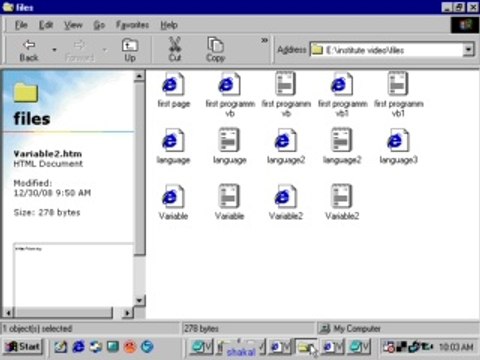The image size is (480, 360).
Task: Open the Help menu
Action: pos(169,25)
